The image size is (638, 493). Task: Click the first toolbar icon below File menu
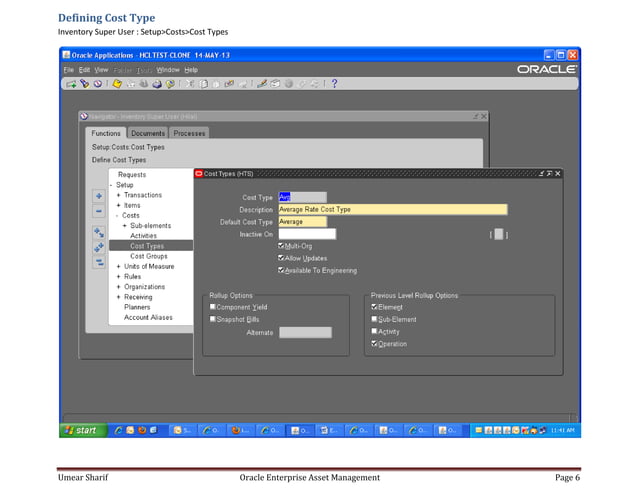point(70,84)
